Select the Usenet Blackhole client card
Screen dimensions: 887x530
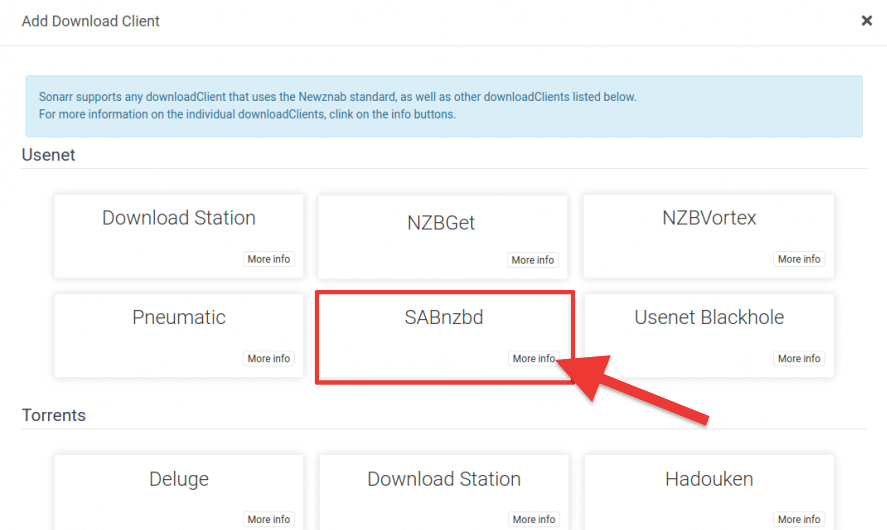coord(708,319)
